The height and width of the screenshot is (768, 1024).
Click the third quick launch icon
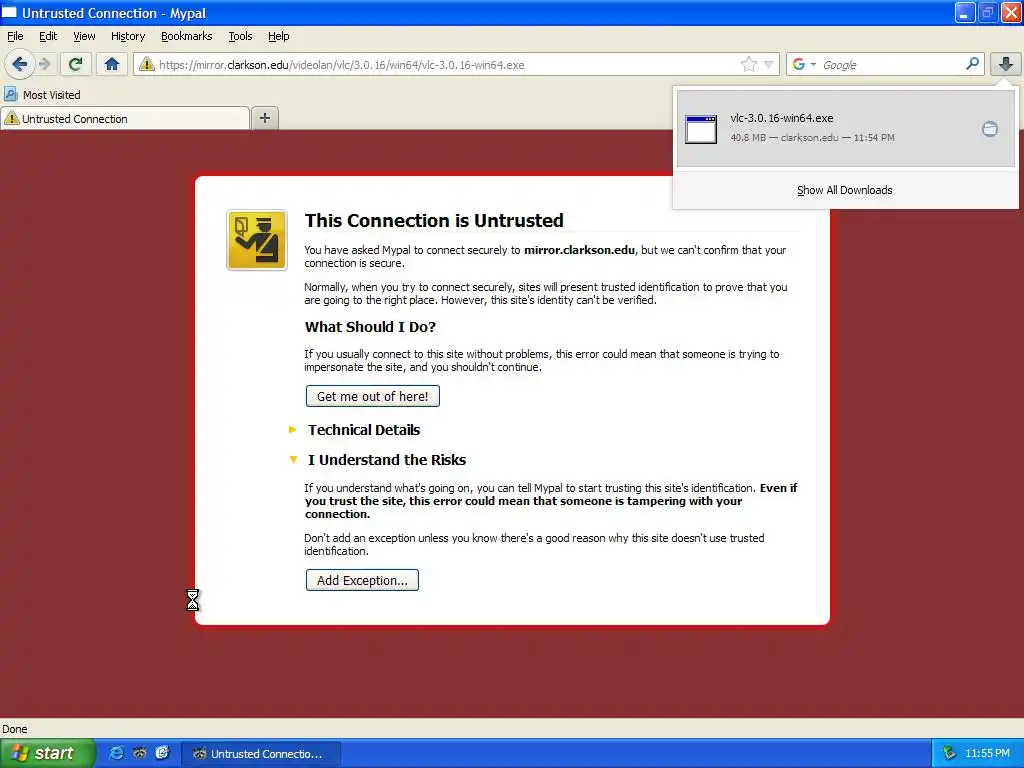pos(162,753)
